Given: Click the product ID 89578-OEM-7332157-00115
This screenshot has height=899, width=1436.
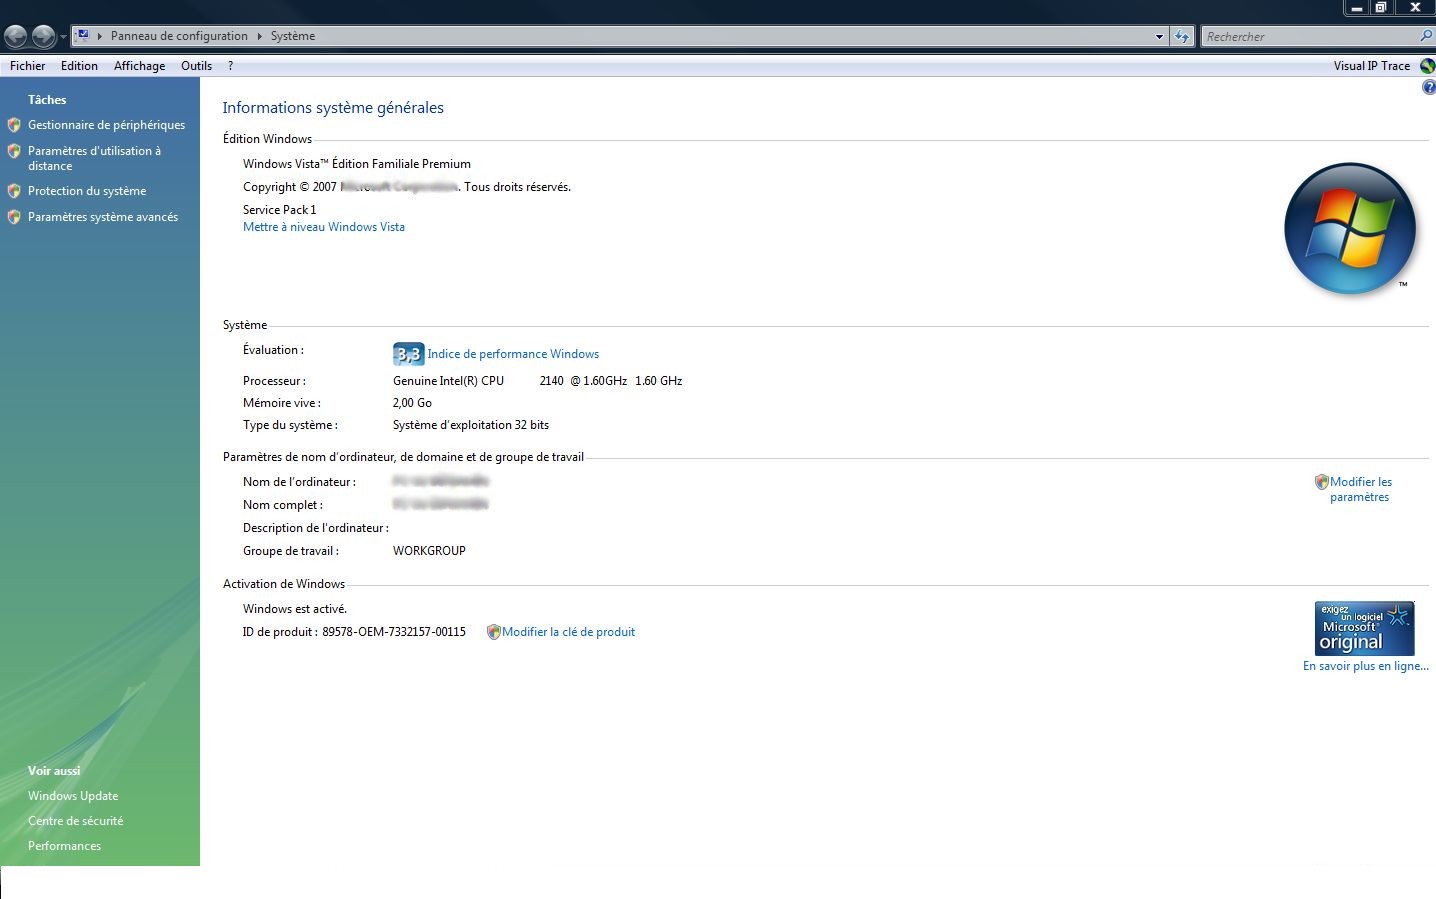Looking at the screenshot, I should pos(394,632).
